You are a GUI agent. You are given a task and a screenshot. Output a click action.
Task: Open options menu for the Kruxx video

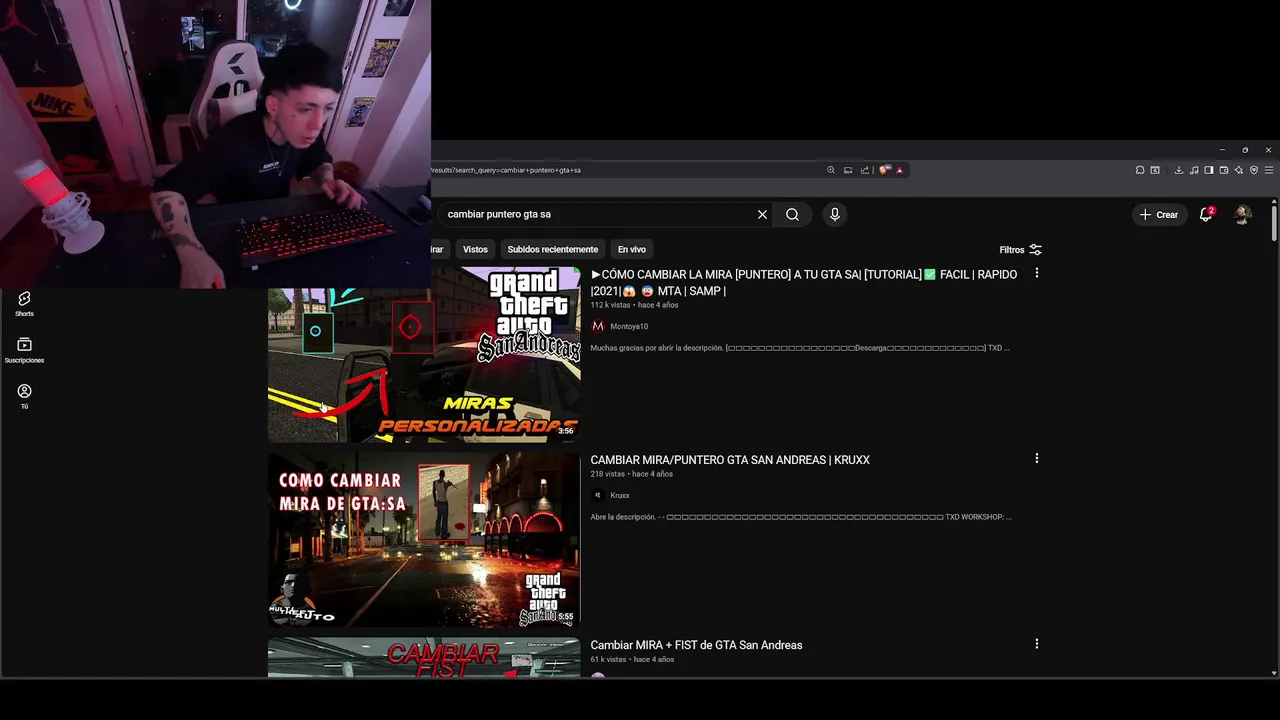pos(1036,458)
